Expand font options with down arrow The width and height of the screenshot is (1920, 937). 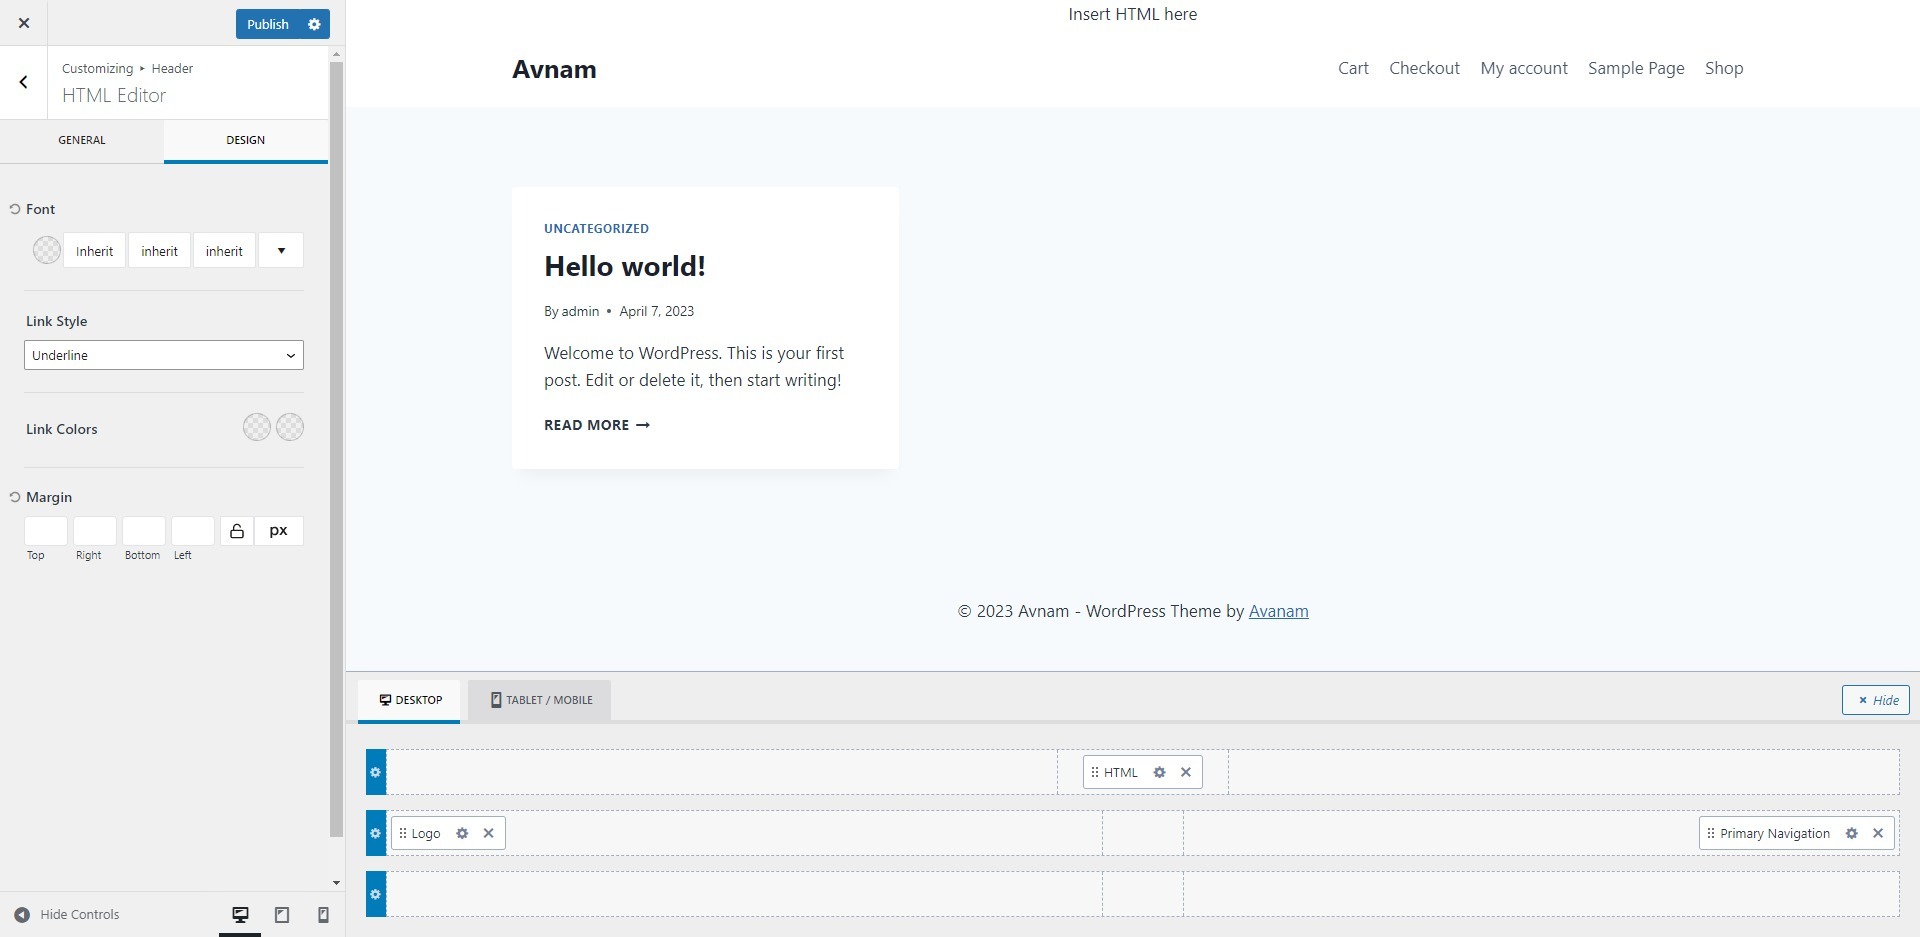[281, 251]
